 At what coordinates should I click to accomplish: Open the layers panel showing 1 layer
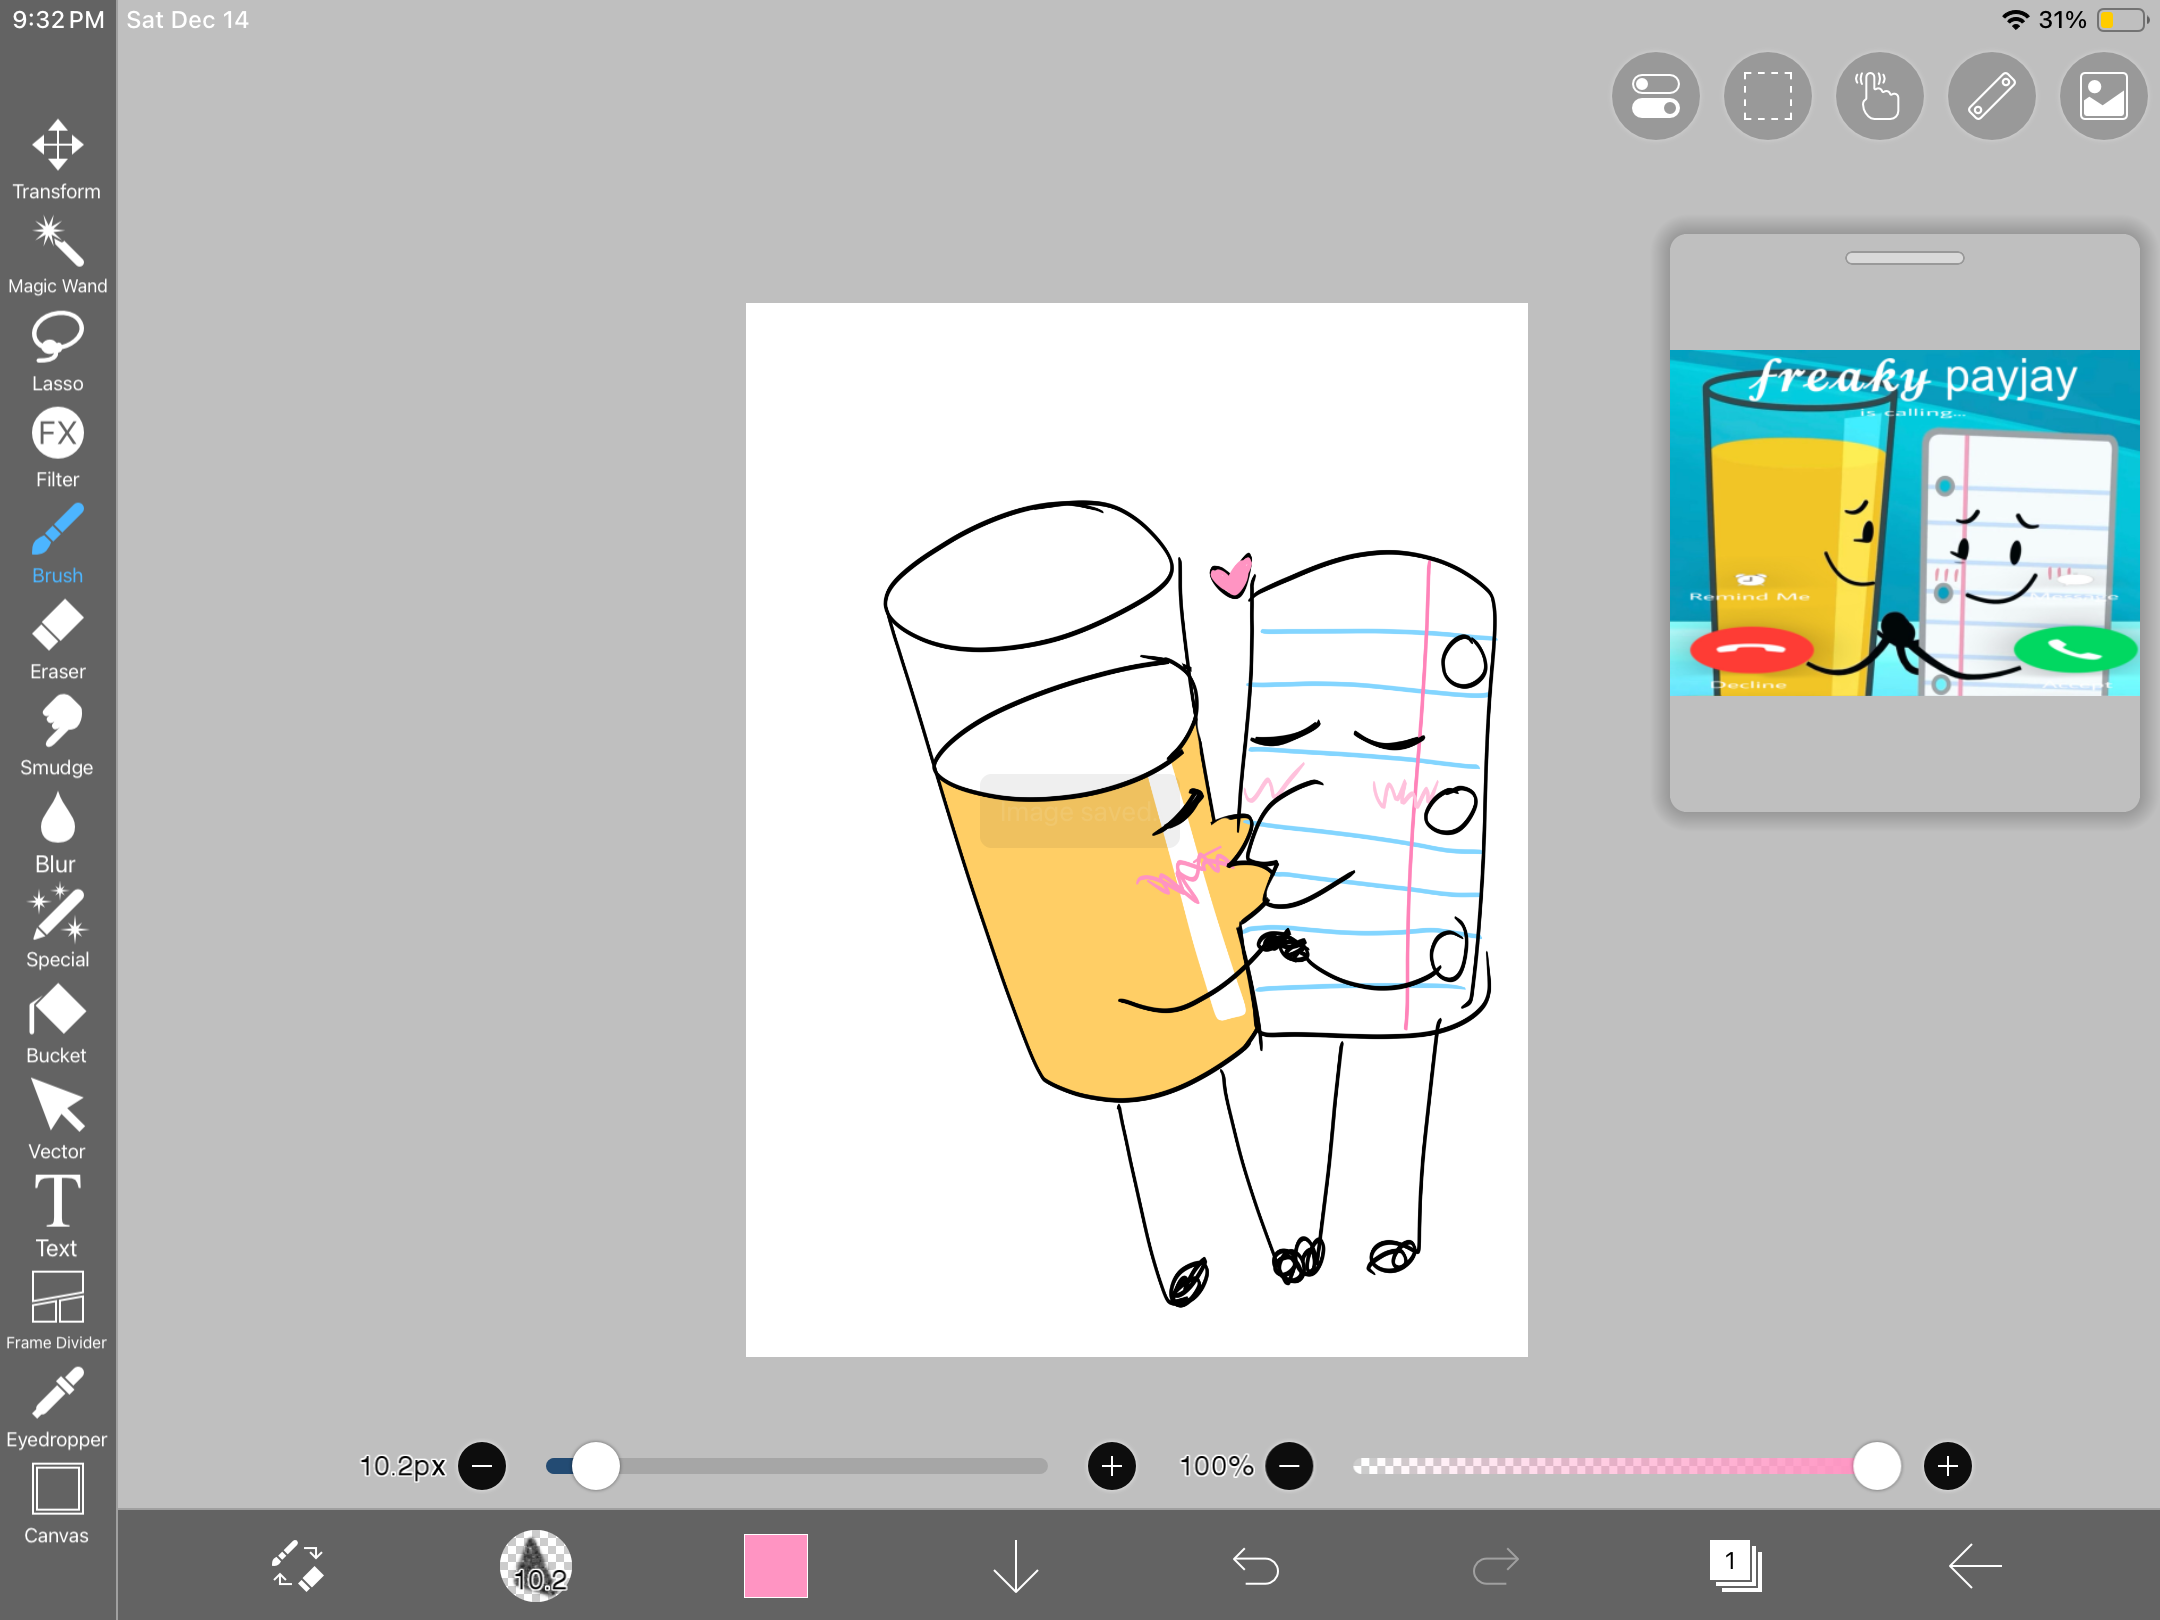1735,1565
